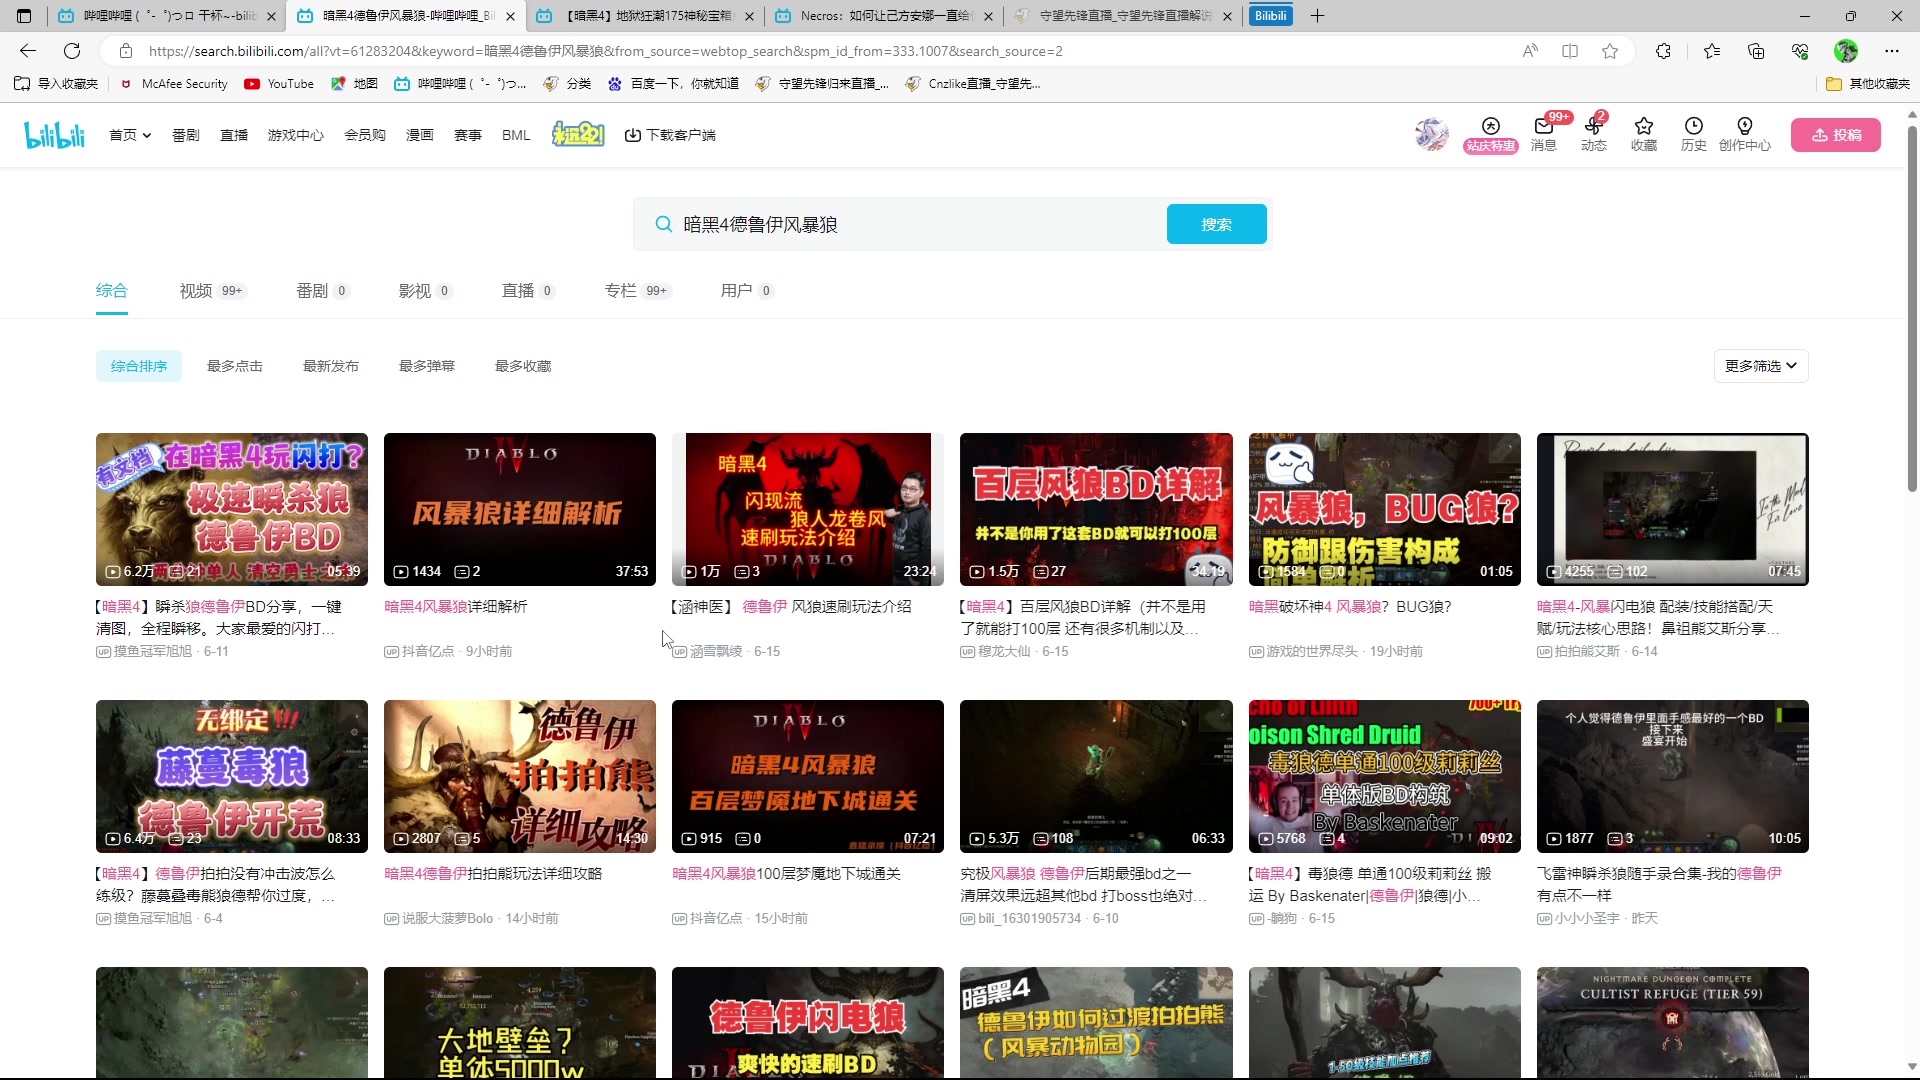Switch to the 专栏 search tab
The height and width of the screenshot is (1080, 1920).
pos(622,290)
